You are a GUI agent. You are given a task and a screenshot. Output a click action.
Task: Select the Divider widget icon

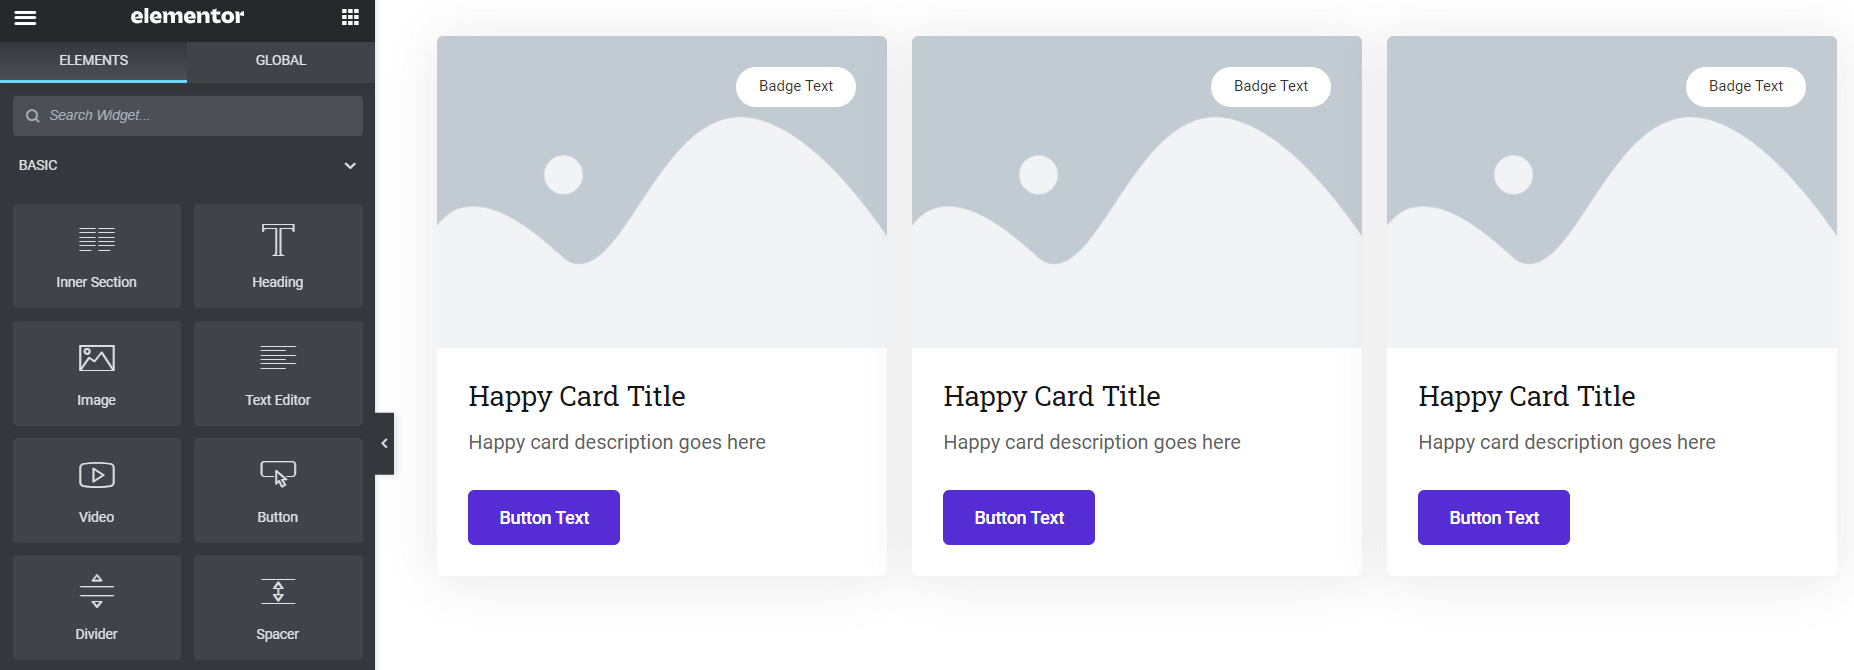[96, 607]
